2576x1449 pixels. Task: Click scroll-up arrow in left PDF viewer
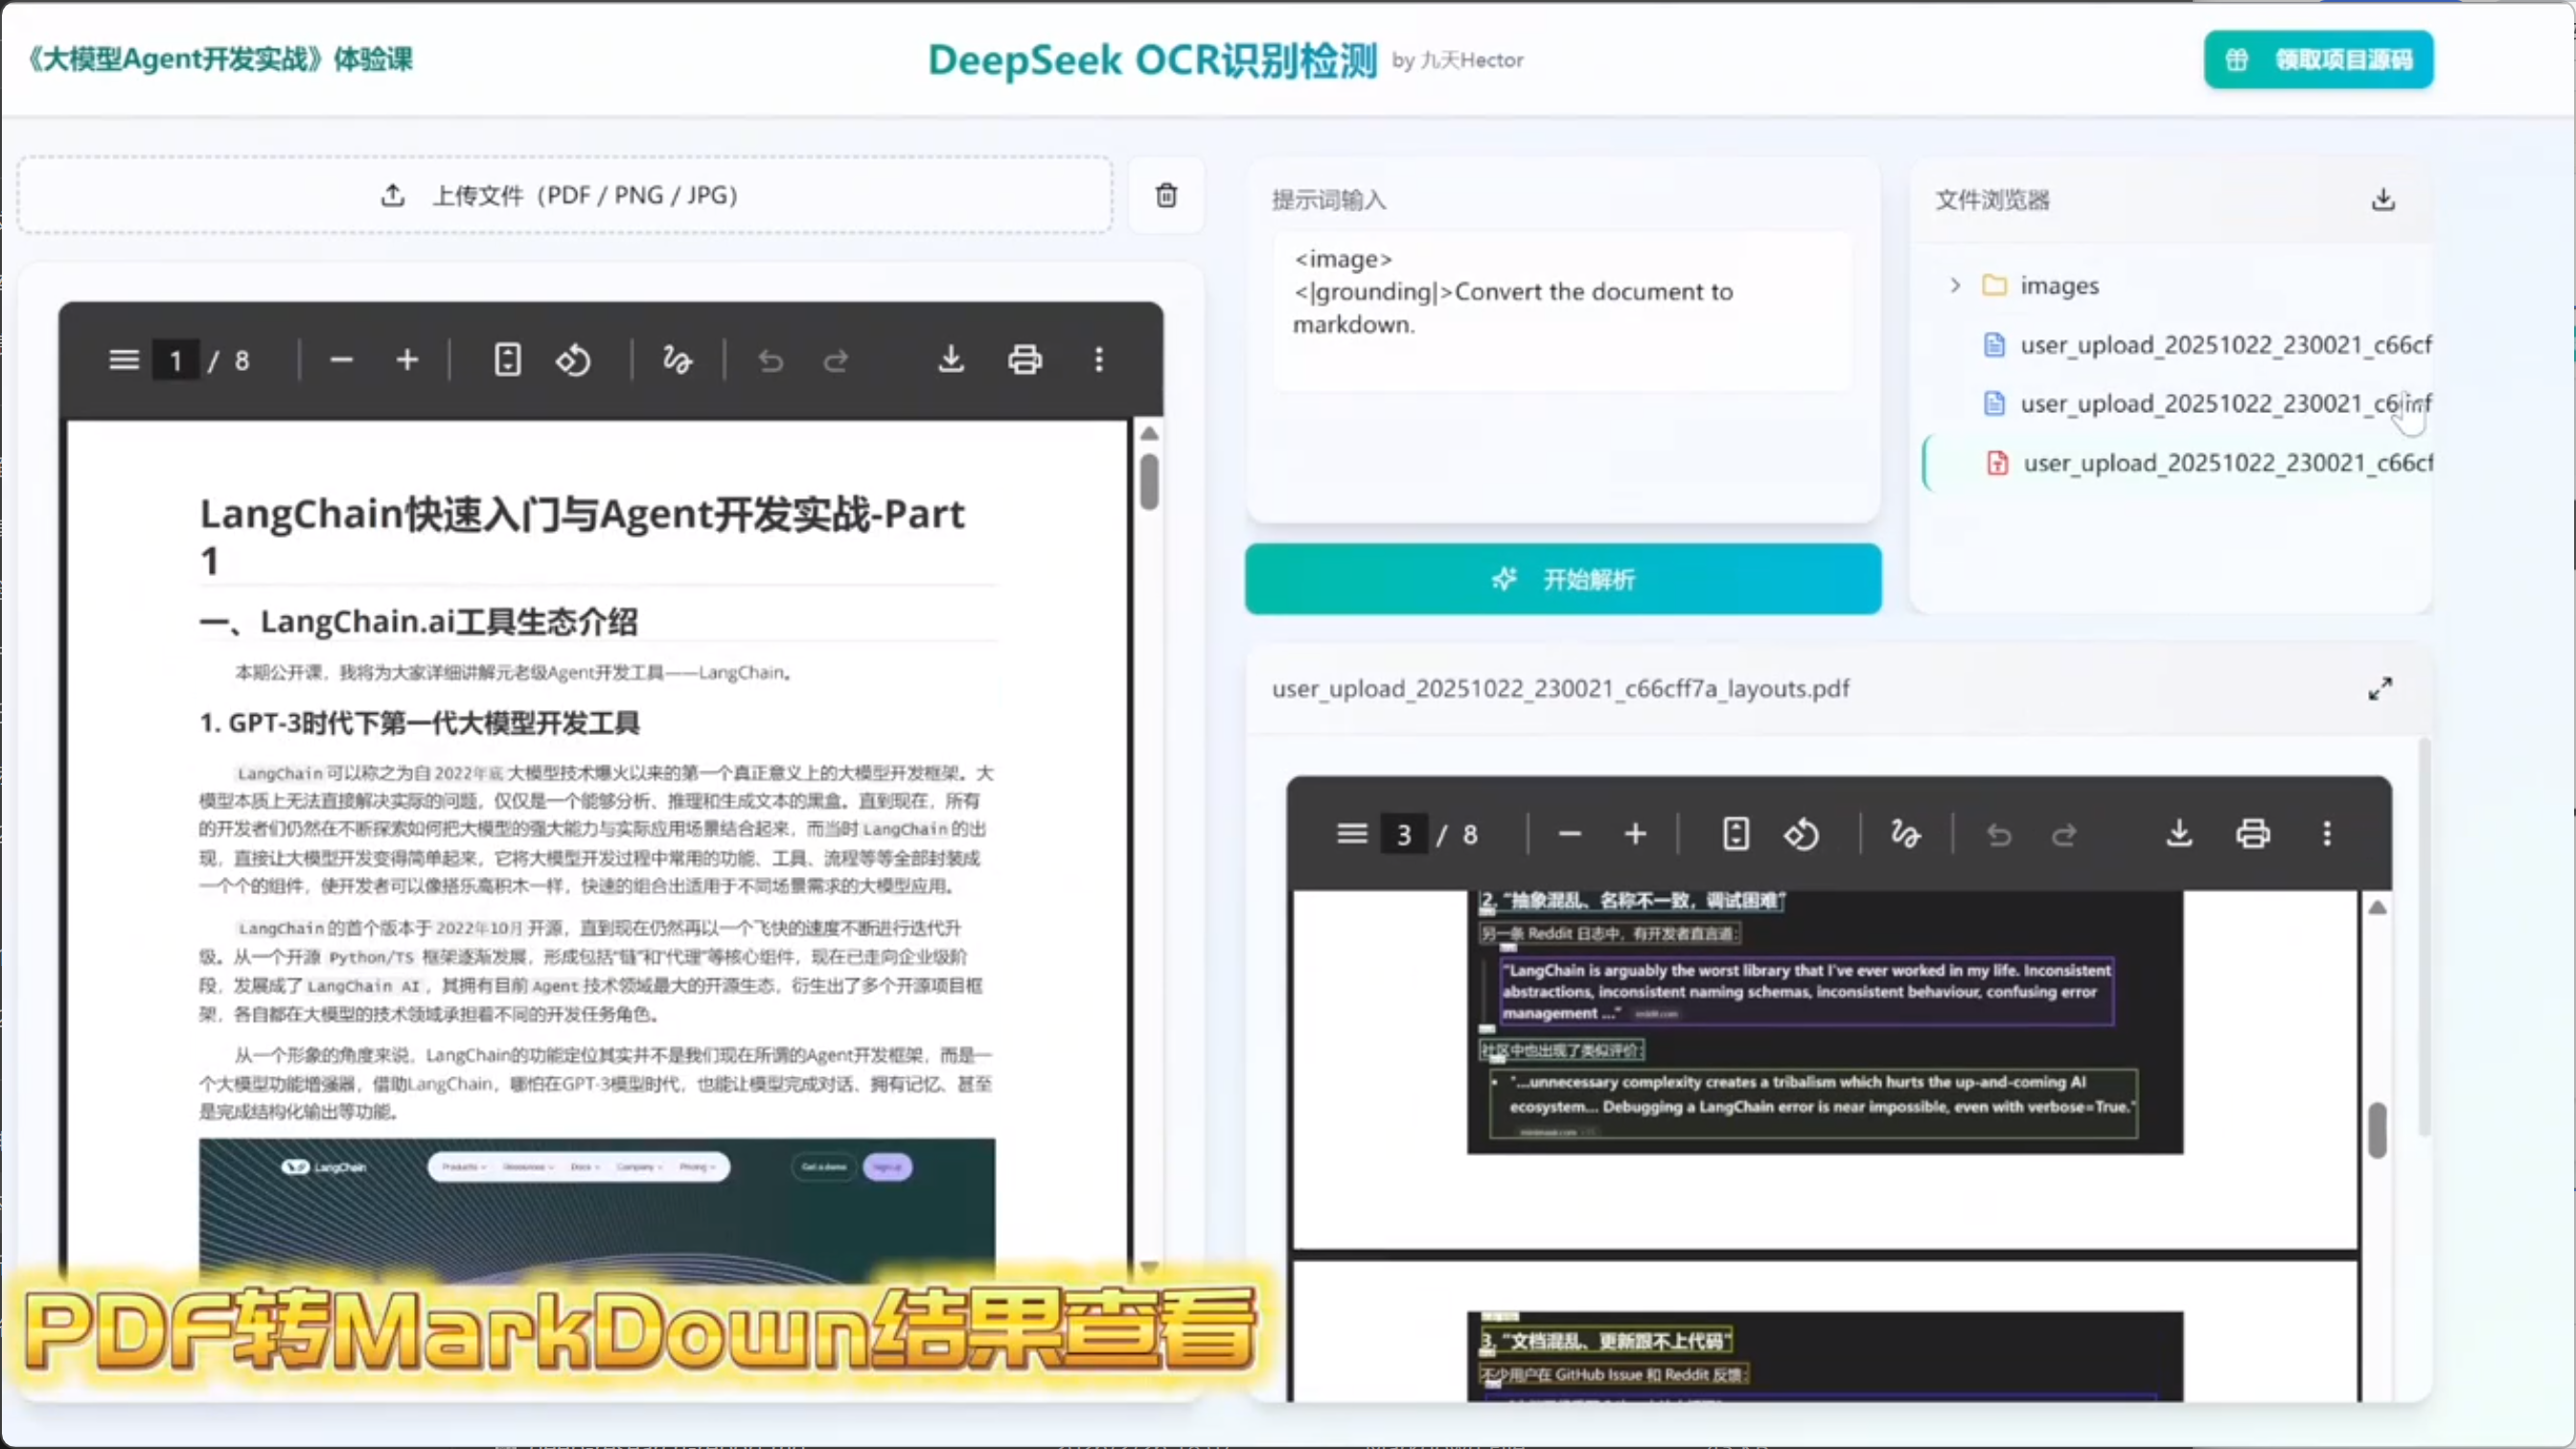1149,434
